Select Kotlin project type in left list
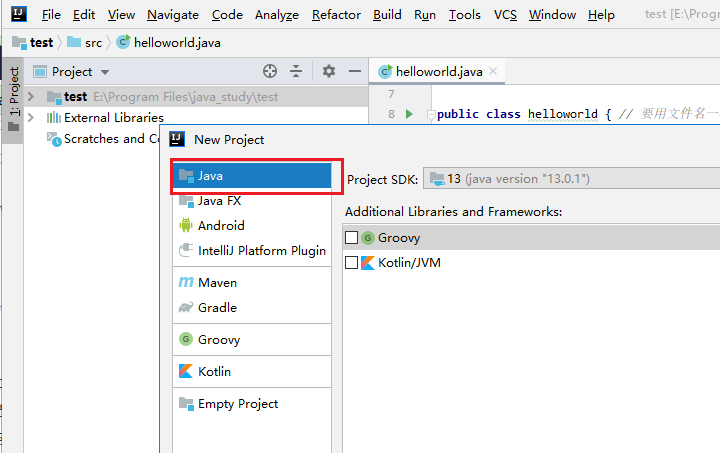 pos(252,371)
